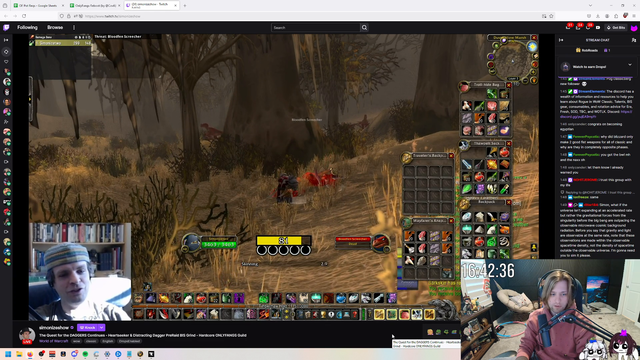This screenshot has height=360, width=640.
Task: Open the discord link in chat
Action: 596,114
